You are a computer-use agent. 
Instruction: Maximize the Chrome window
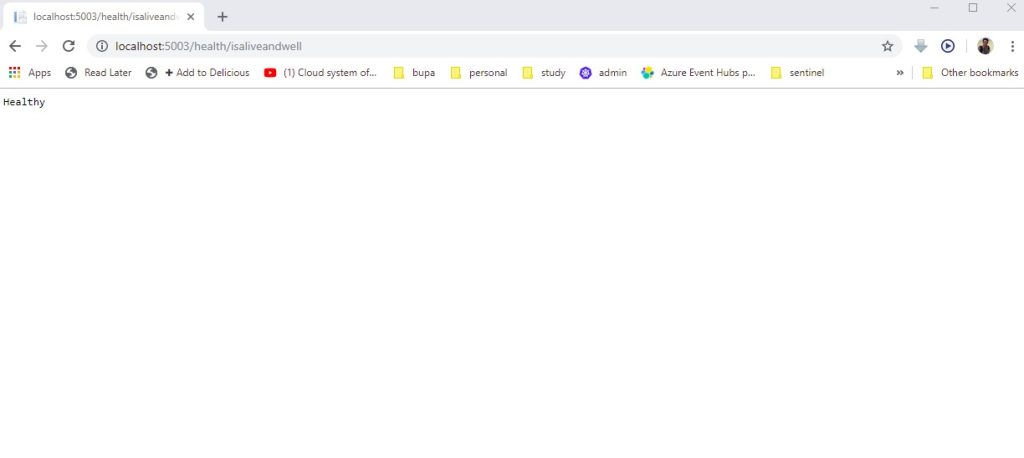pyautogui.click(x=973, y=8)
